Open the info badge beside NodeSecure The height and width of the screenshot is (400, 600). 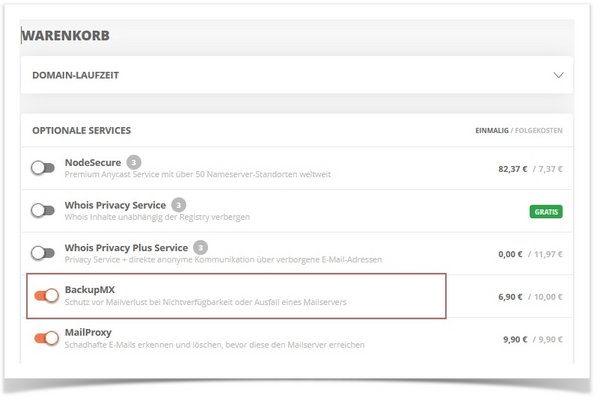(x=134, y=162)
